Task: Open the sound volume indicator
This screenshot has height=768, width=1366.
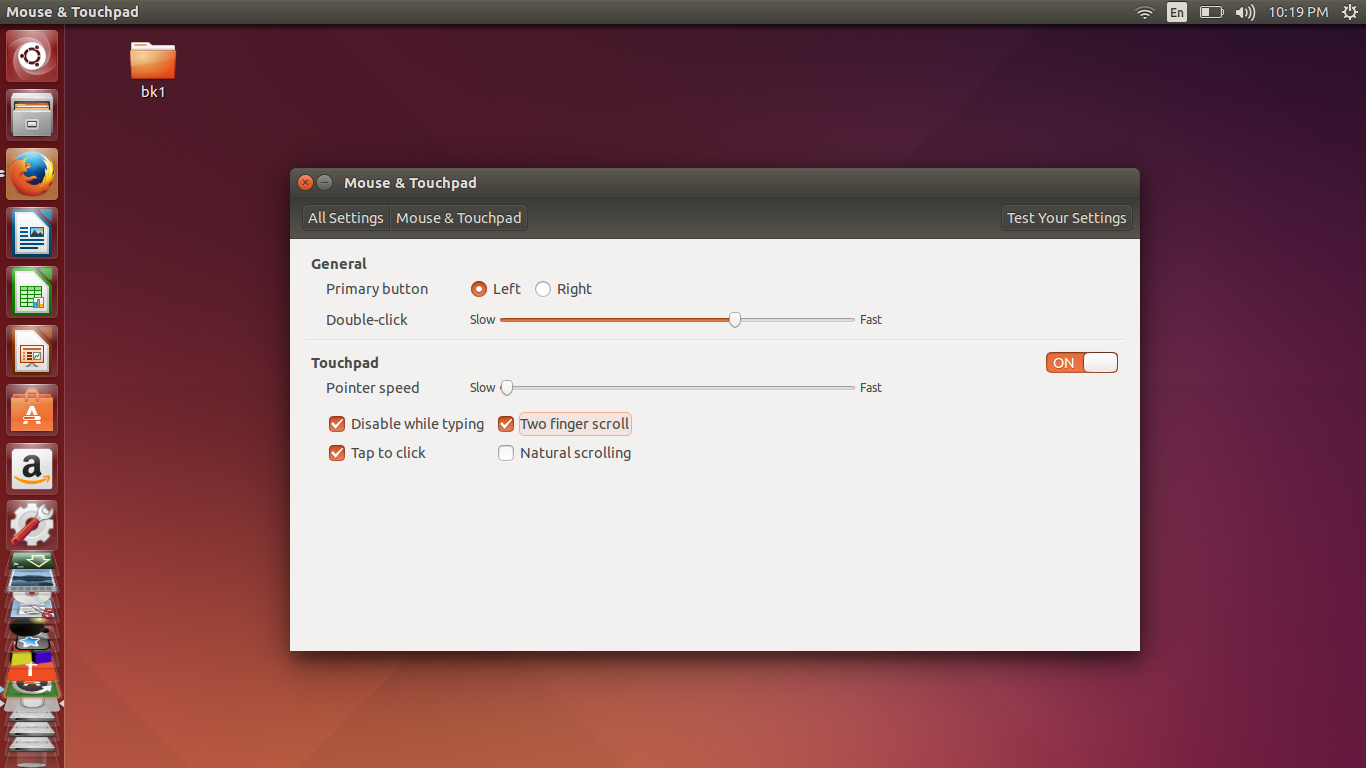Action: (x=1245, y=12)
